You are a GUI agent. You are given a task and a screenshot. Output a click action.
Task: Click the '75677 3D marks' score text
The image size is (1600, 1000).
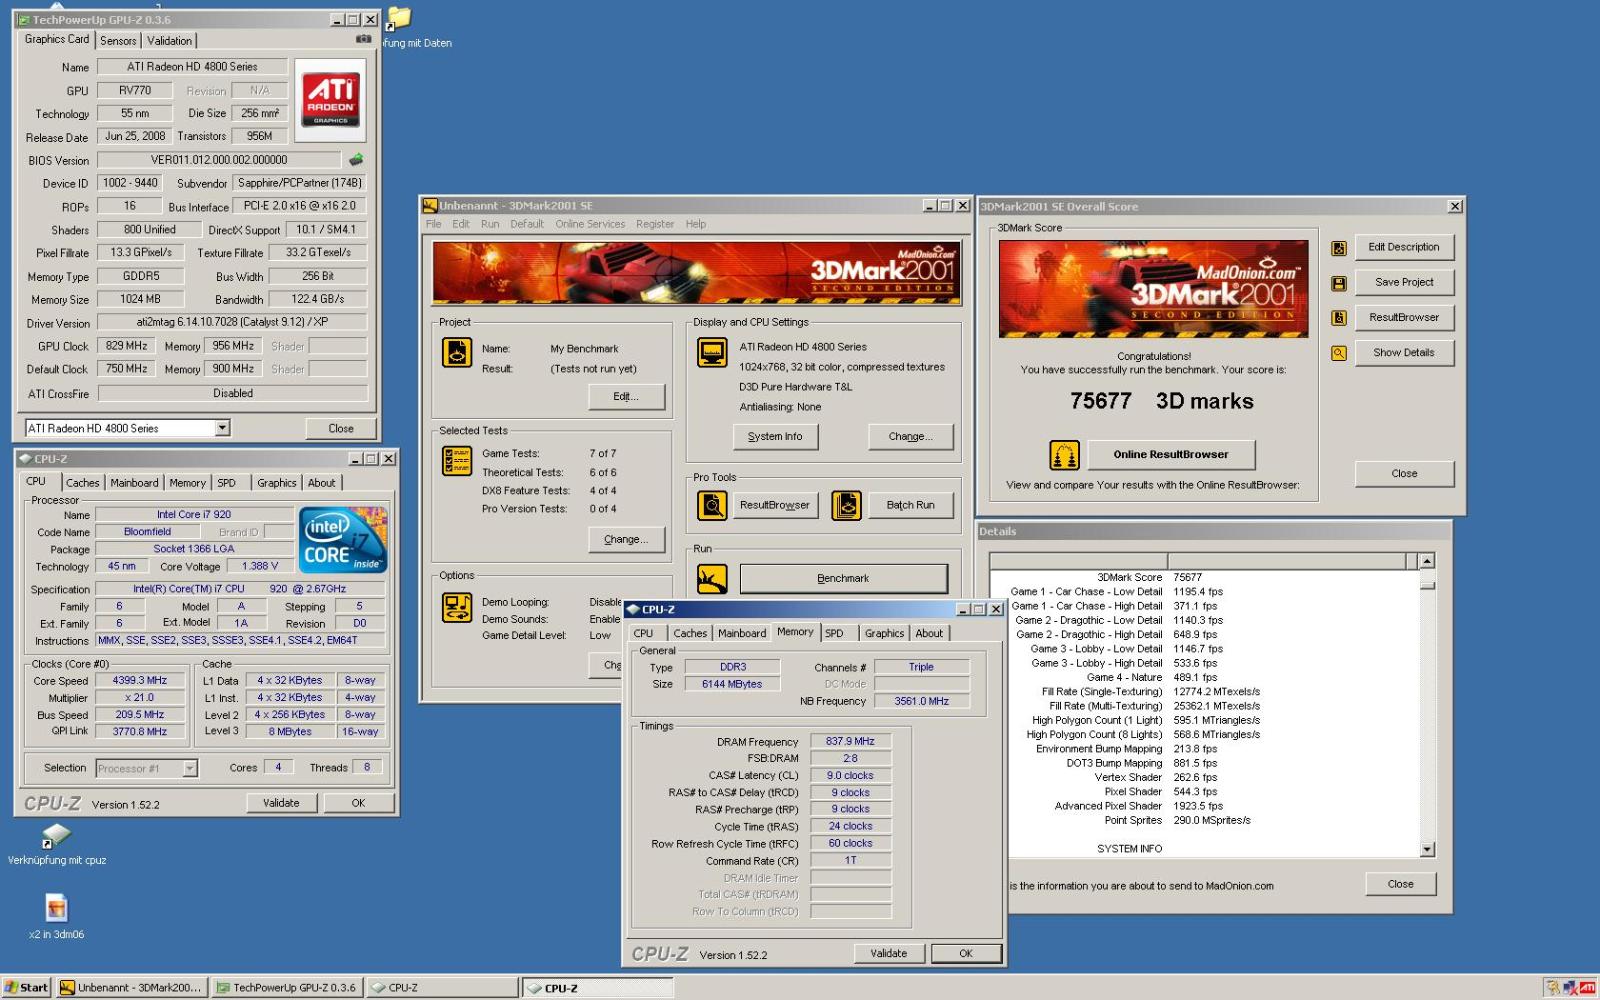coord(1161,401)
